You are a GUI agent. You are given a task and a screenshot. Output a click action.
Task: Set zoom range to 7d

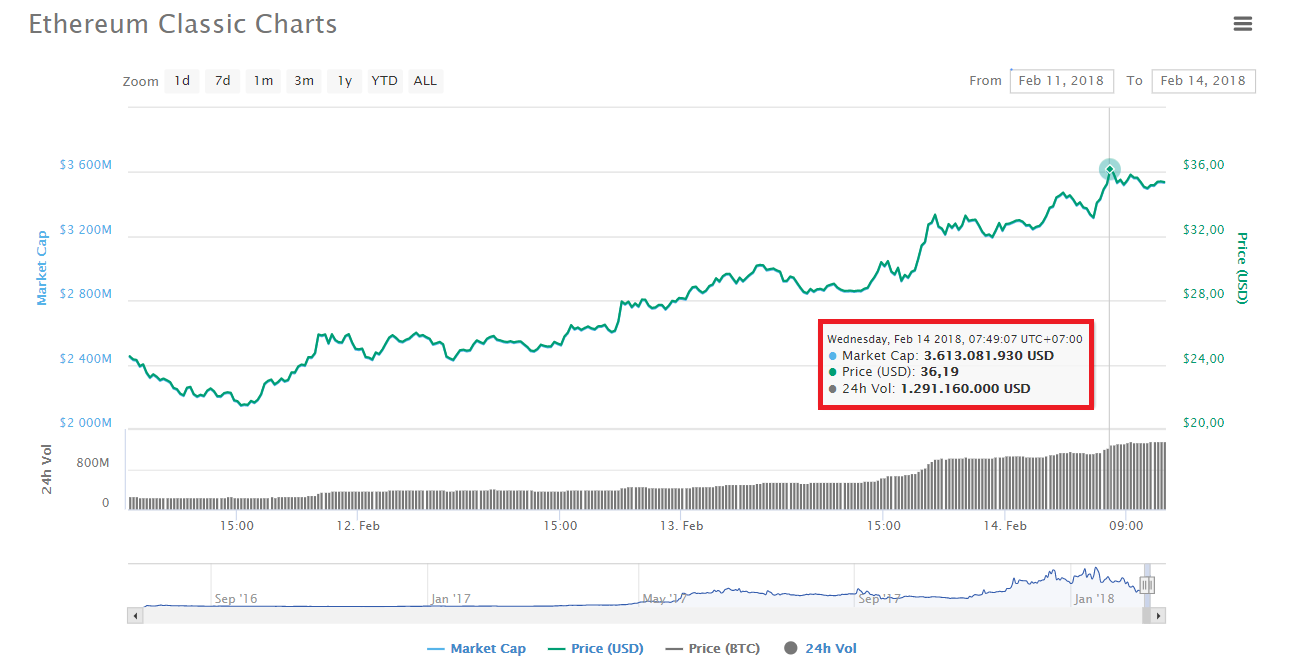223,81
